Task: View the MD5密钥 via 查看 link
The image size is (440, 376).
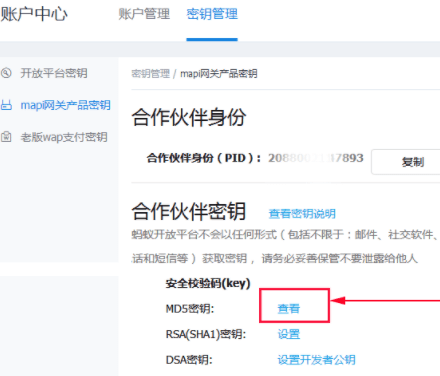Action: click(x=289, y=309)
